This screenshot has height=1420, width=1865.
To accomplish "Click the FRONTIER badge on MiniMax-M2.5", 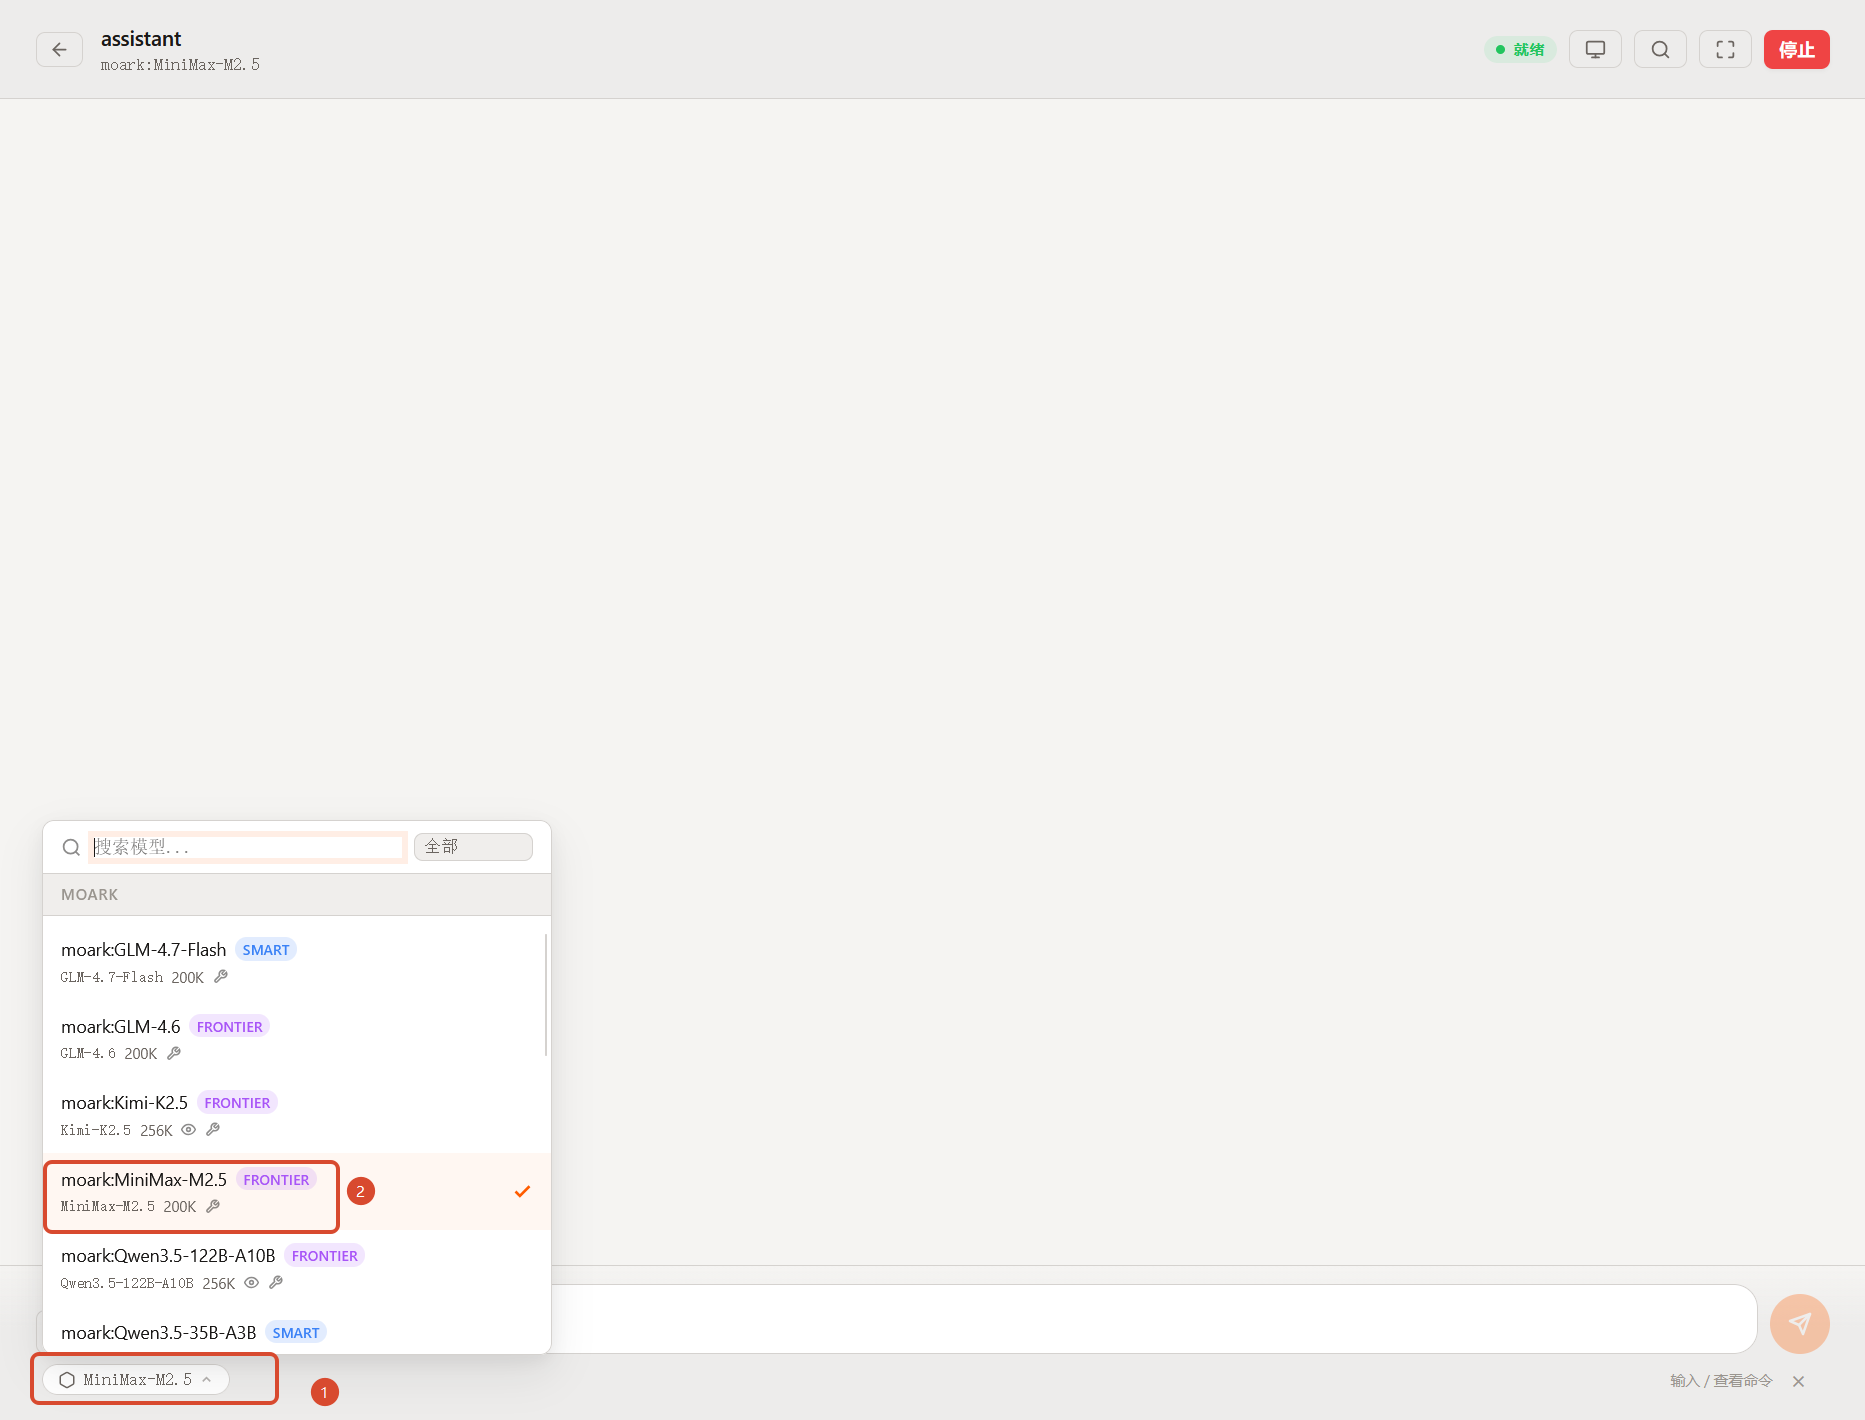I will (276, 1180).
